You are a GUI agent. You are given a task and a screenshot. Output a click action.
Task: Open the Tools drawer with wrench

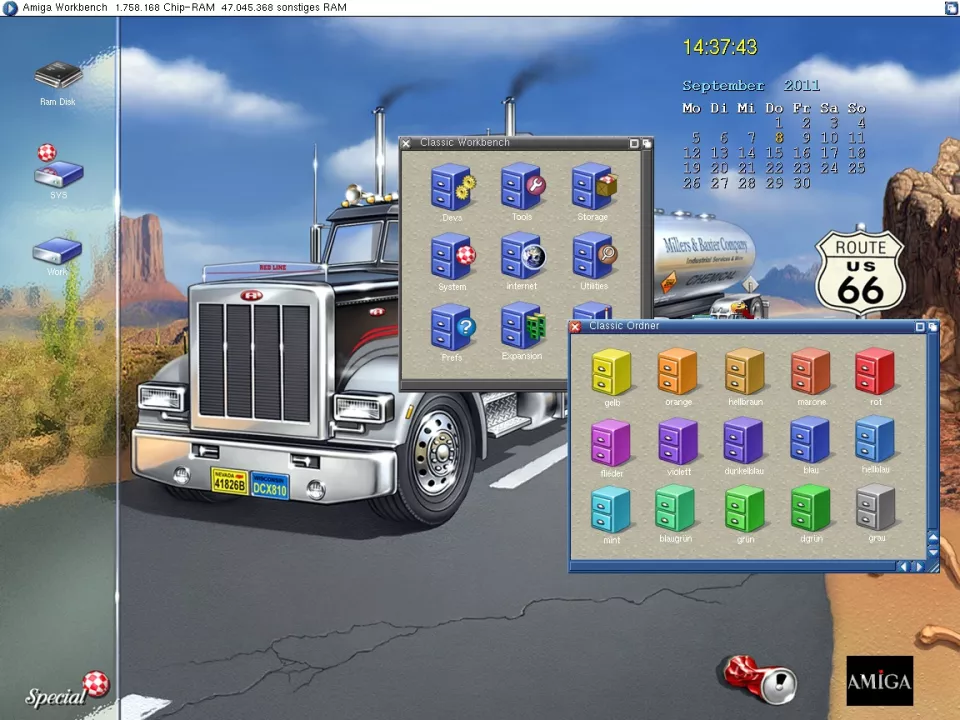(x=522, y=188)
